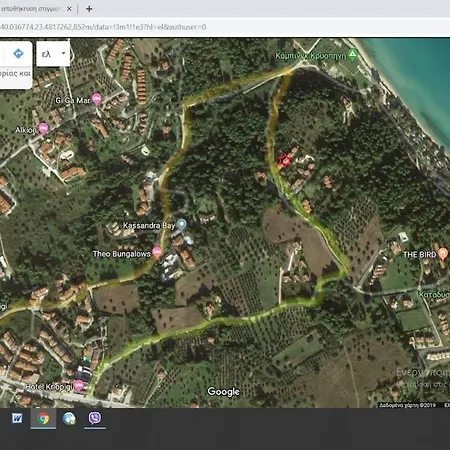Open THE BIRD restaurant marker

[442, 254]
